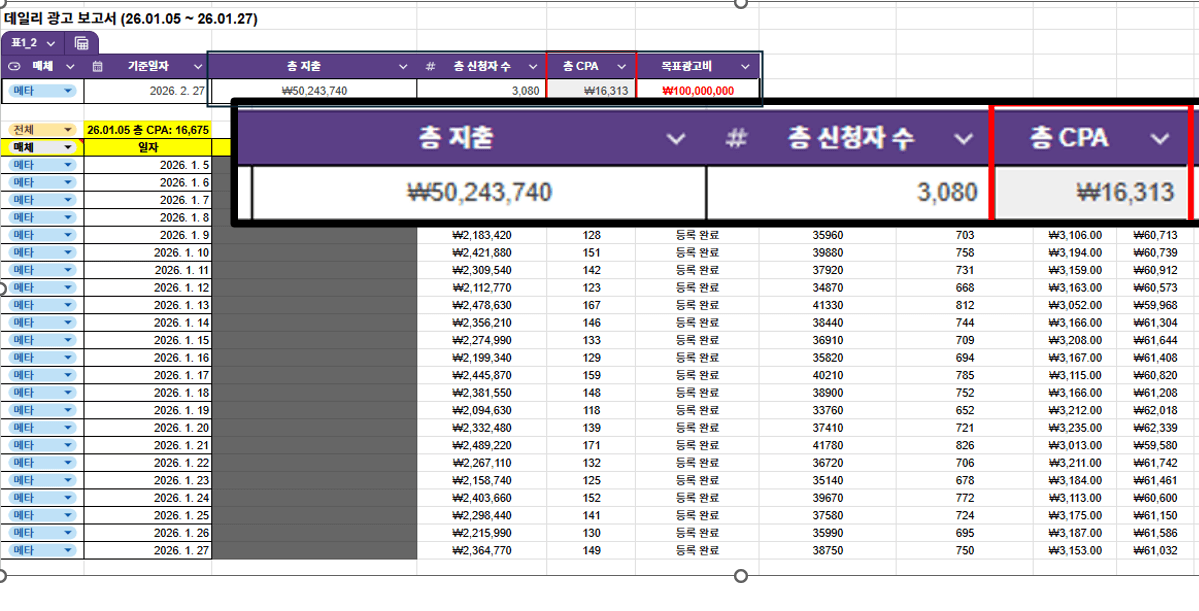
Task: Open the 메타 chip for 2026. 1. 27
Action: click(43, 550)
